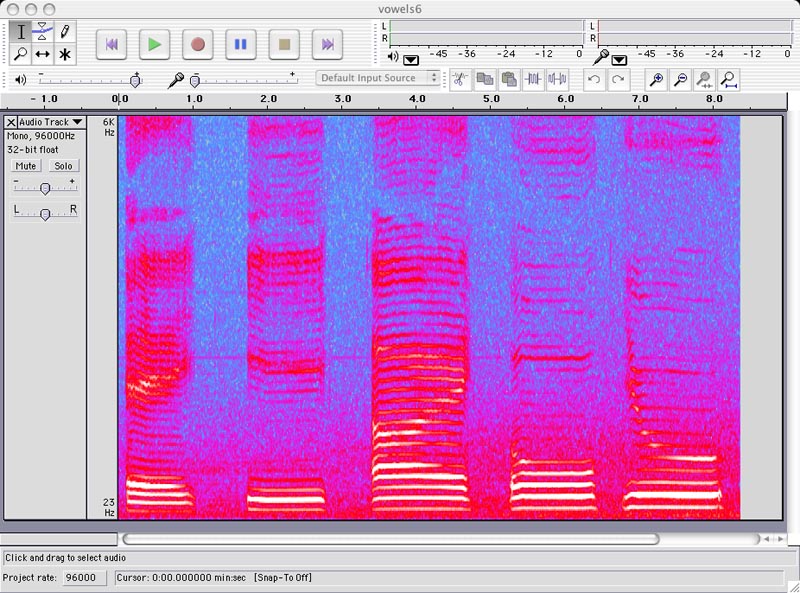This screenshot has height=593, width=800.
Task: Select the Selection (I-beam) tool
Action: click(21, 32)
